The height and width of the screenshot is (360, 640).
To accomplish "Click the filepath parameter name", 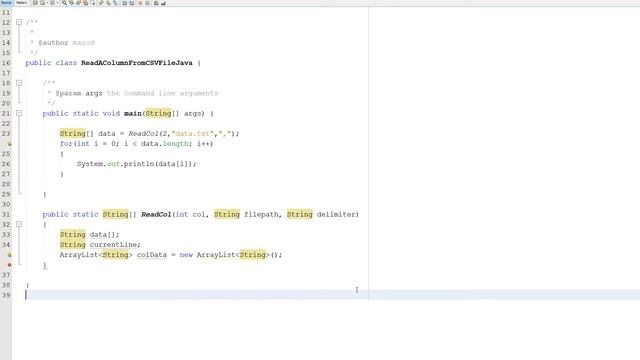I will tap(261, 214).
